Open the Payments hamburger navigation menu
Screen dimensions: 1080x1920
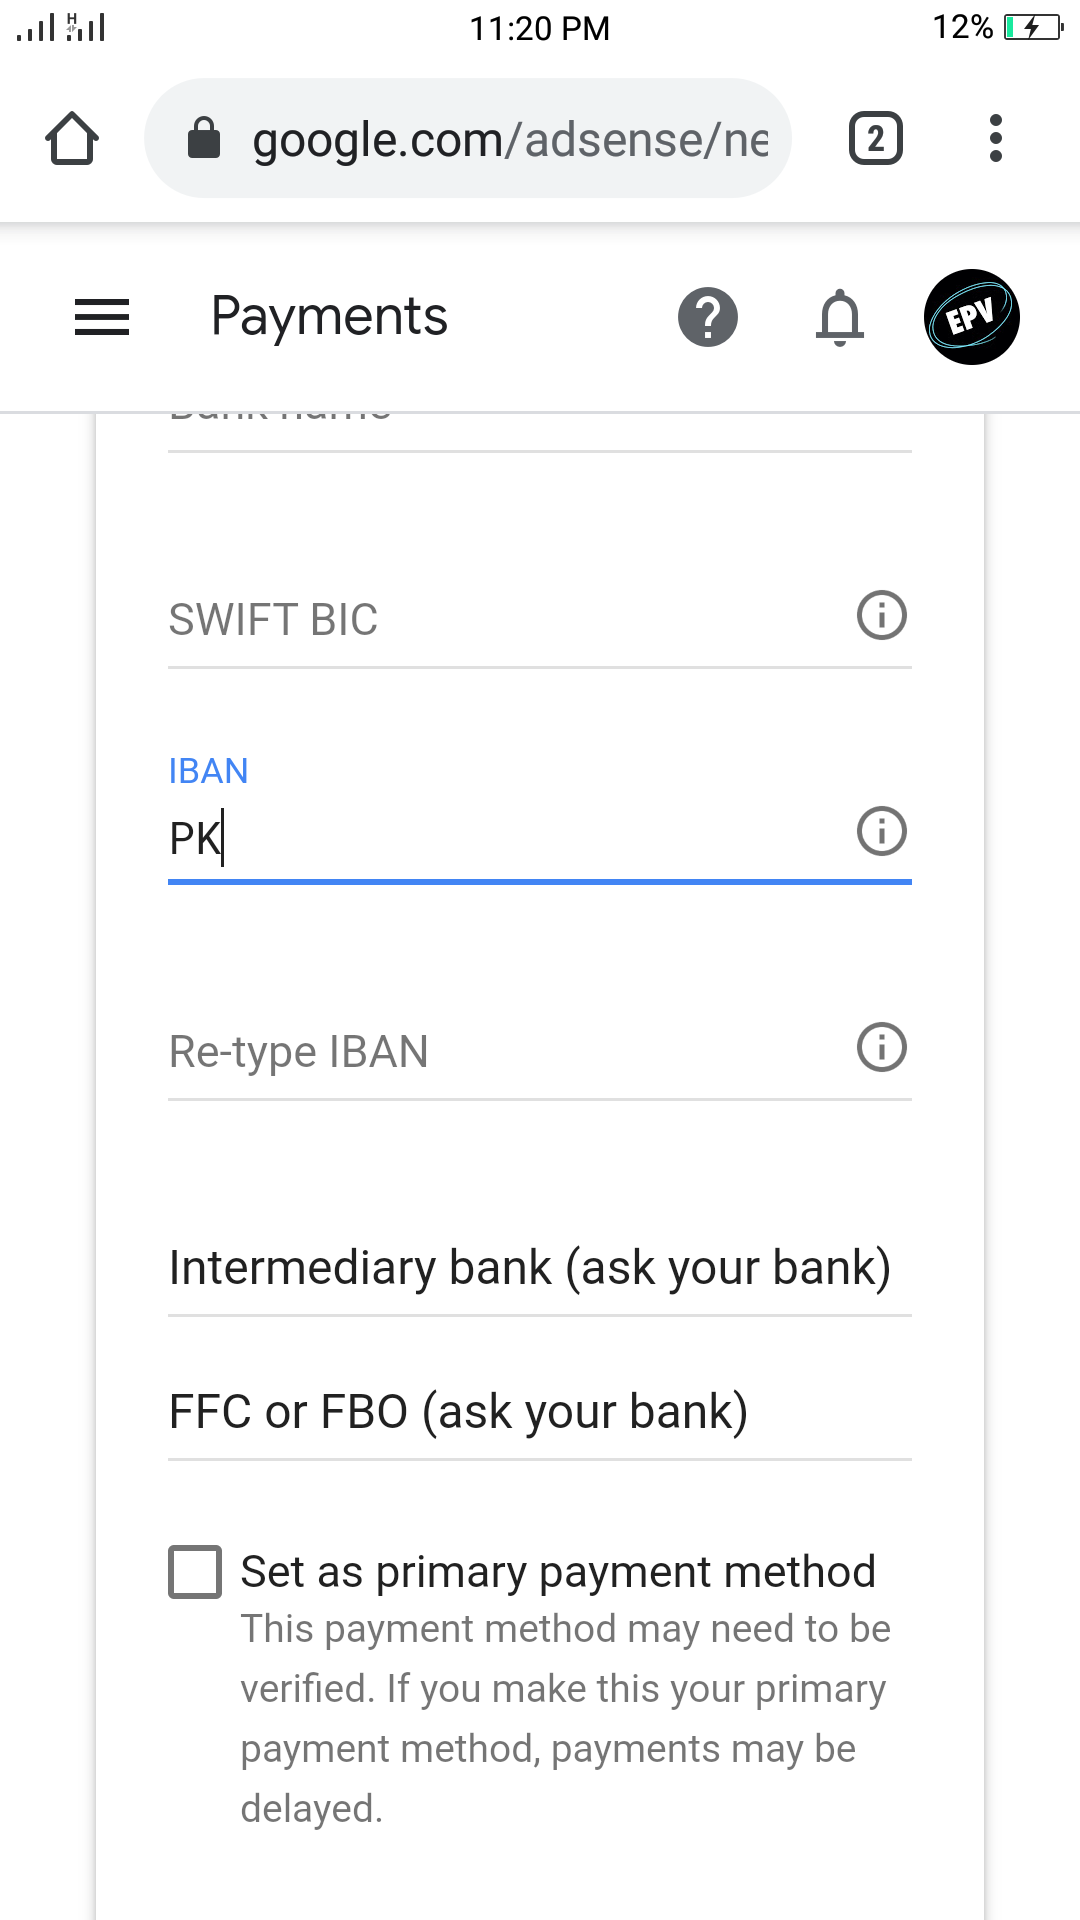(x=102, y=317)
